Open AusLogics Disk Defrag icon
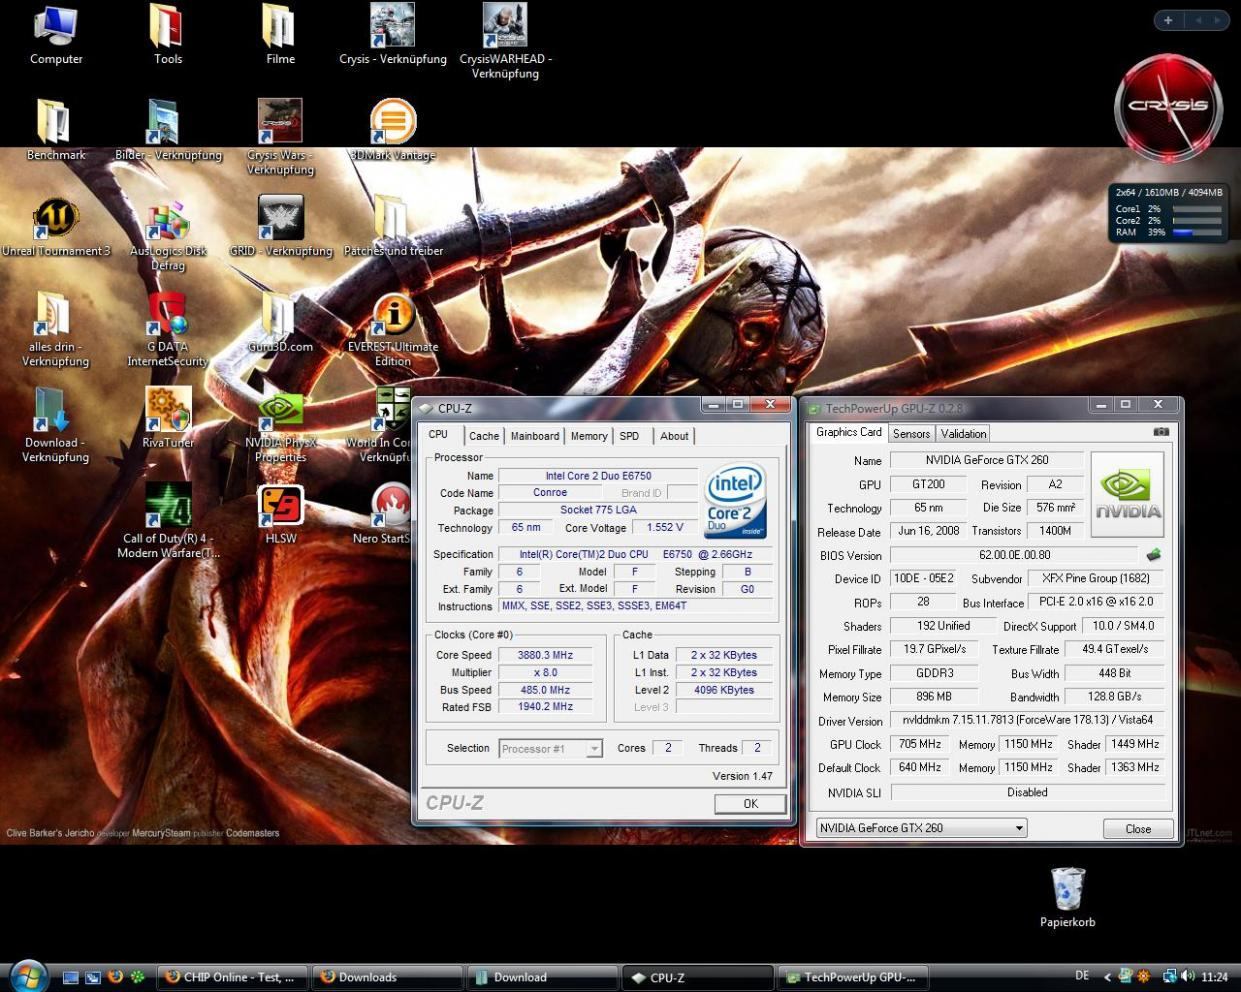The image size is (1241, 992). tap(168, 234)
